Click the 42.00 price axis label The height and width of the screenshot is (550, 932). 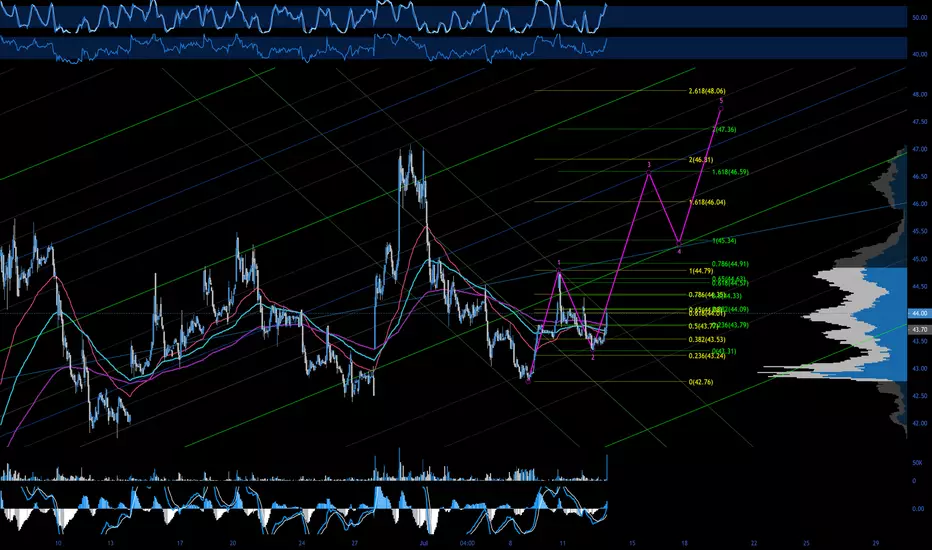coord(920,423)
